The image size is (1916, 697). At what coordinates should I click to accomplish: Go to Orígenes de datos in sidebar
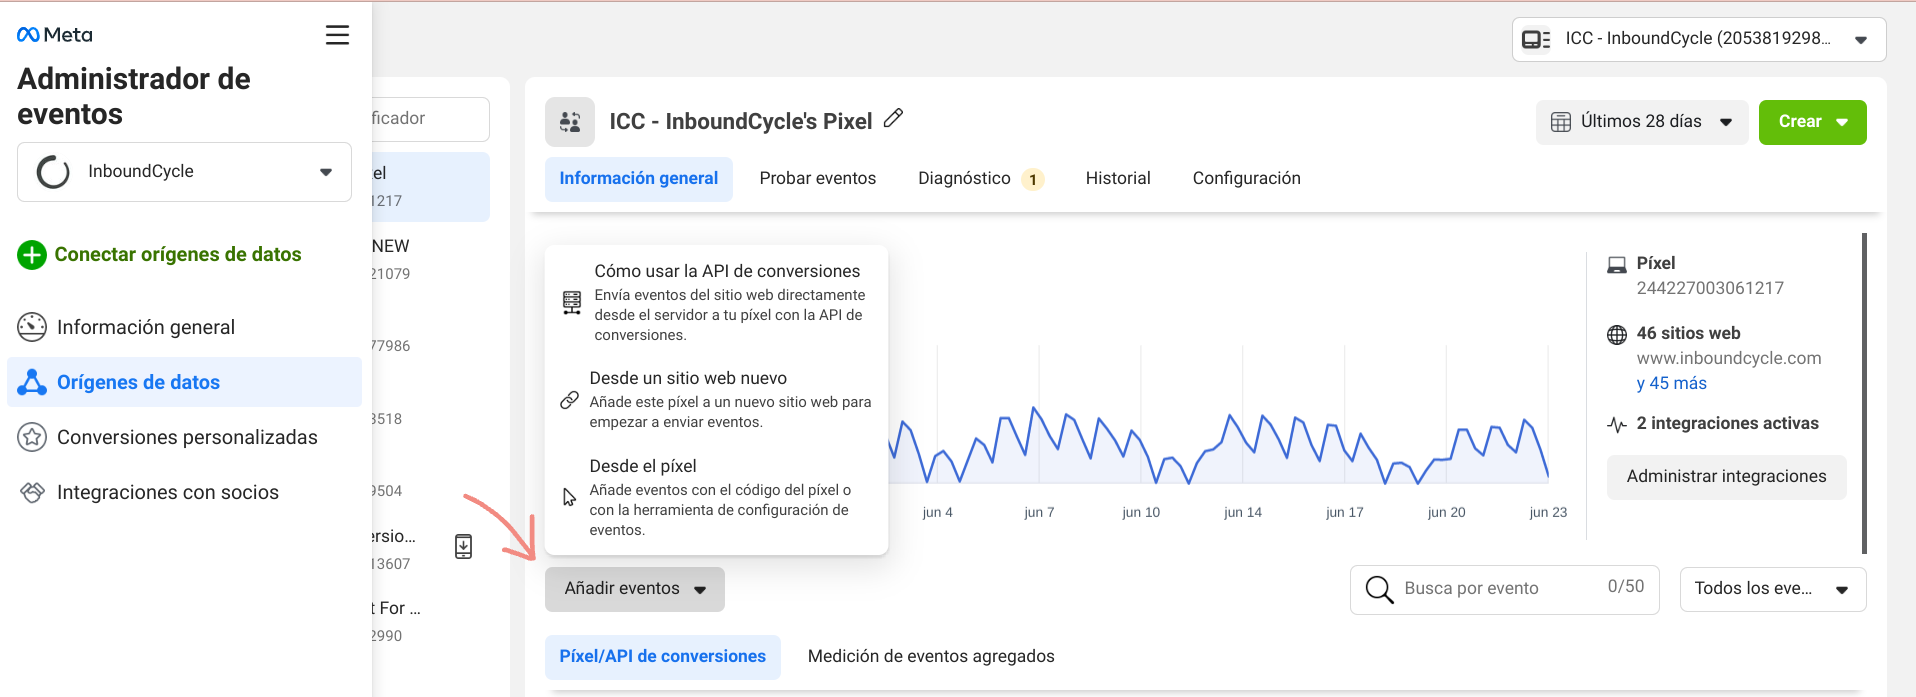tap(184, 382)
